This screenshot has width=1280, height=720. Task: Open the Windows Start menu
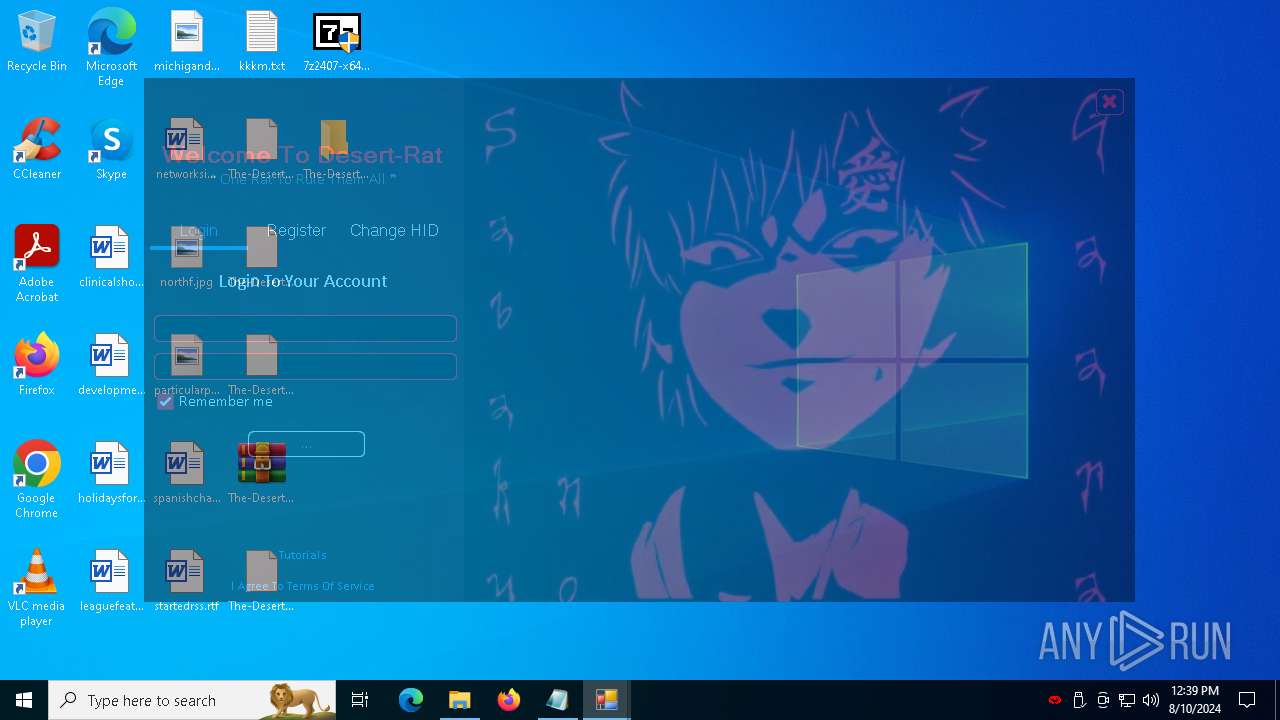24,700
